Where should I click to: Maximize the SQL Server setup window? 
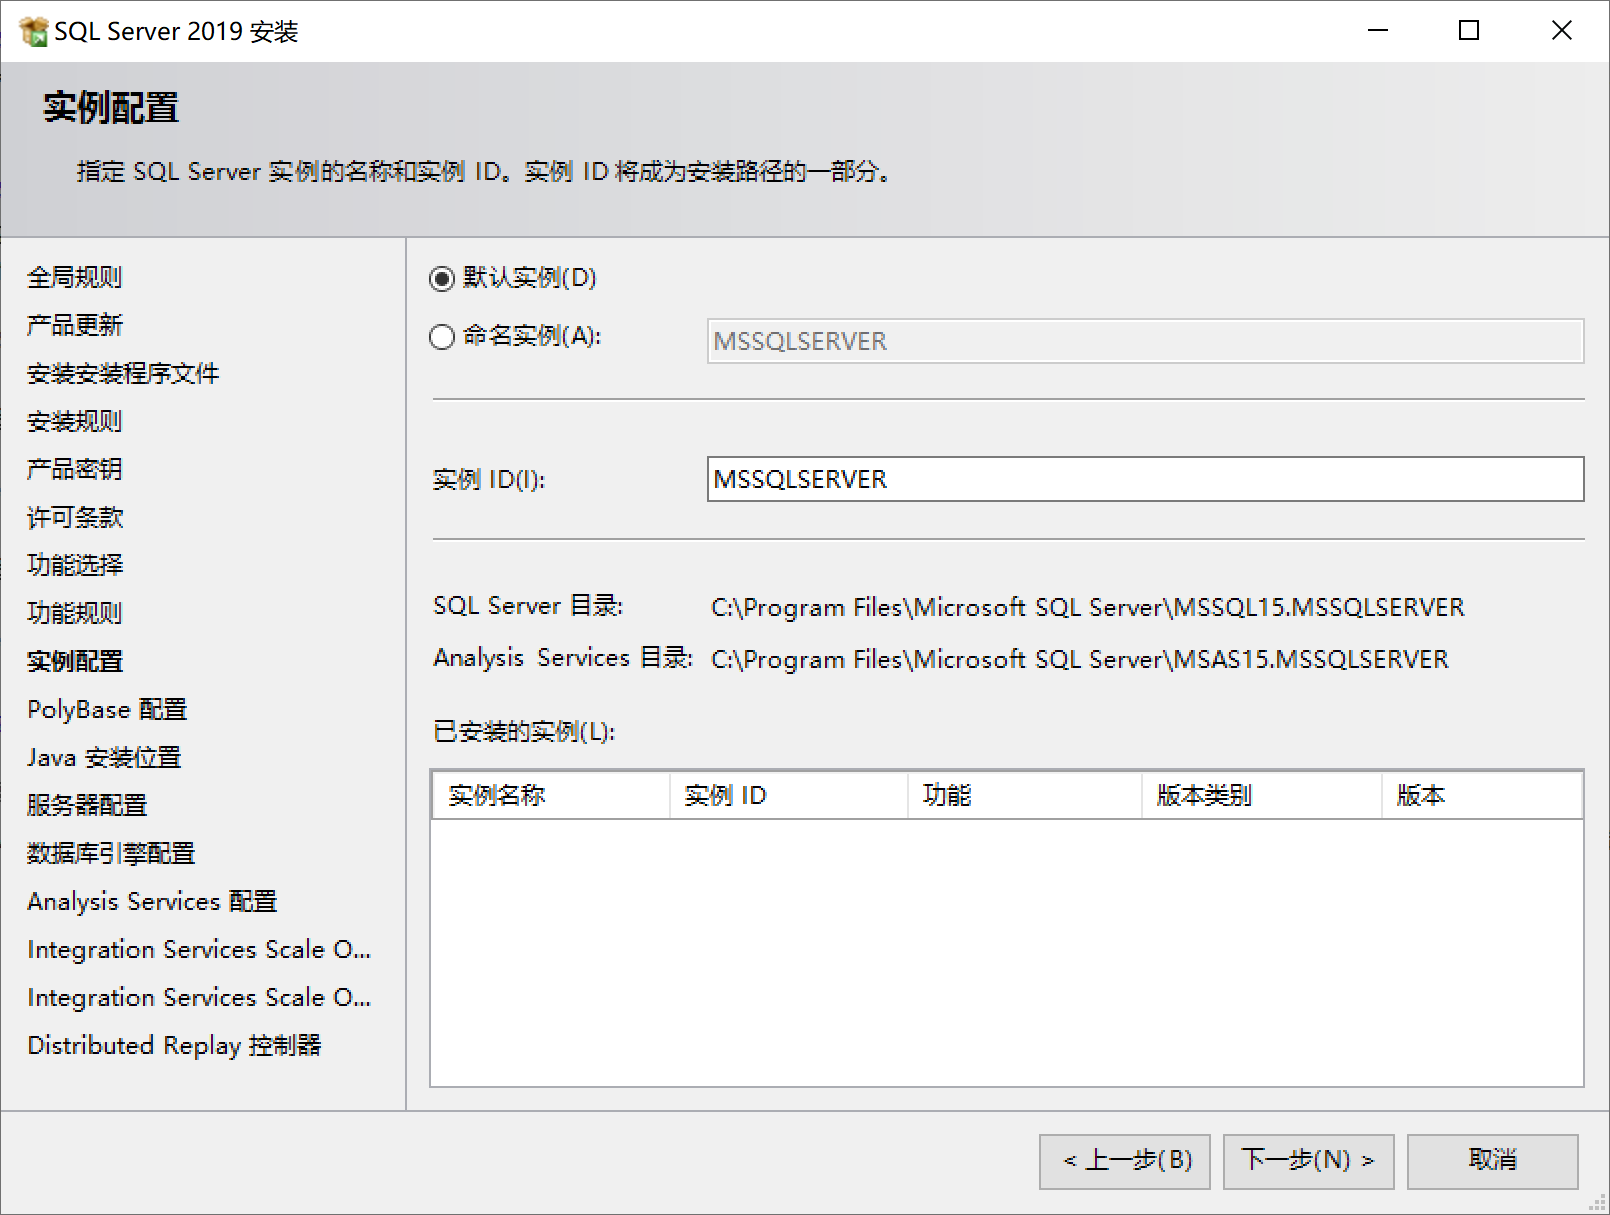click(x=1468, y=31)
